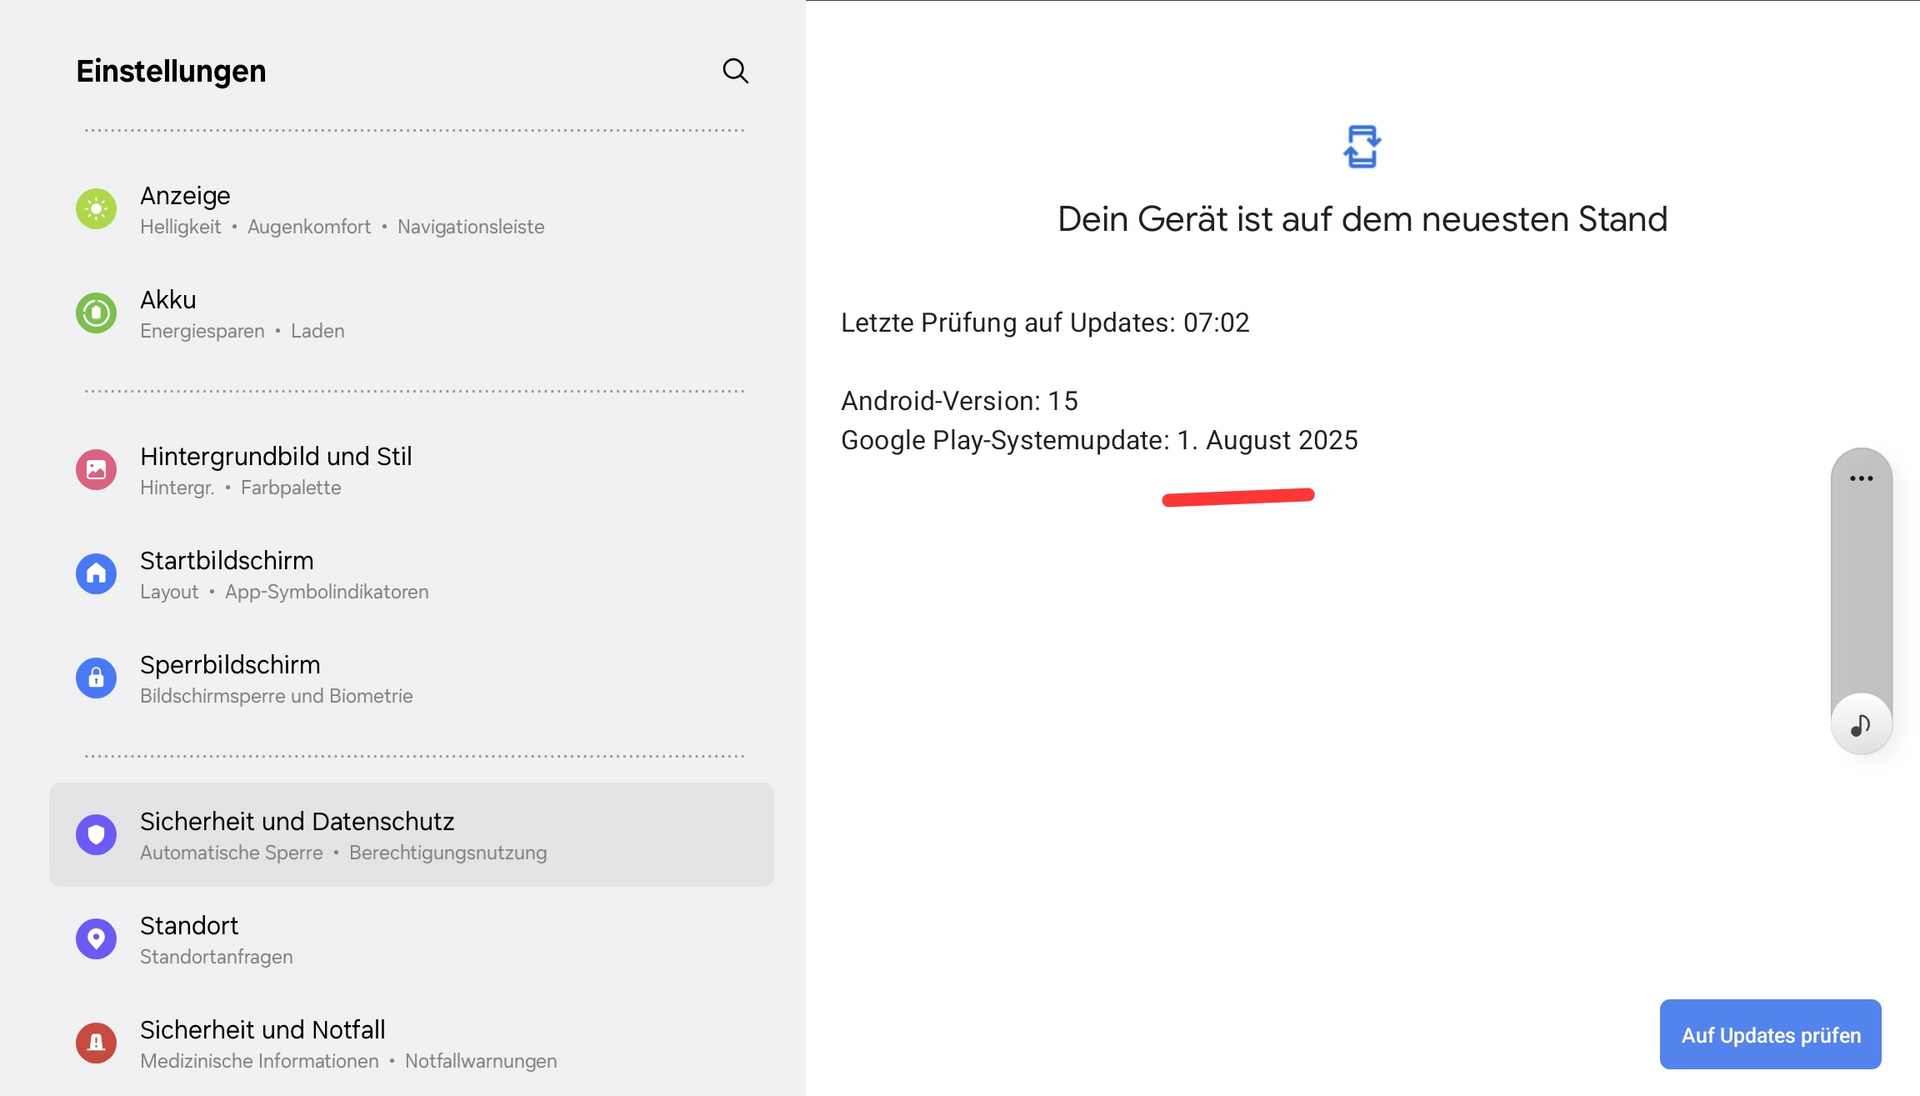This screenshot has height=1096, width=1920.
Task: Tap the Sperrbildschirm lock icon
Action: click(x=96, y=678)
